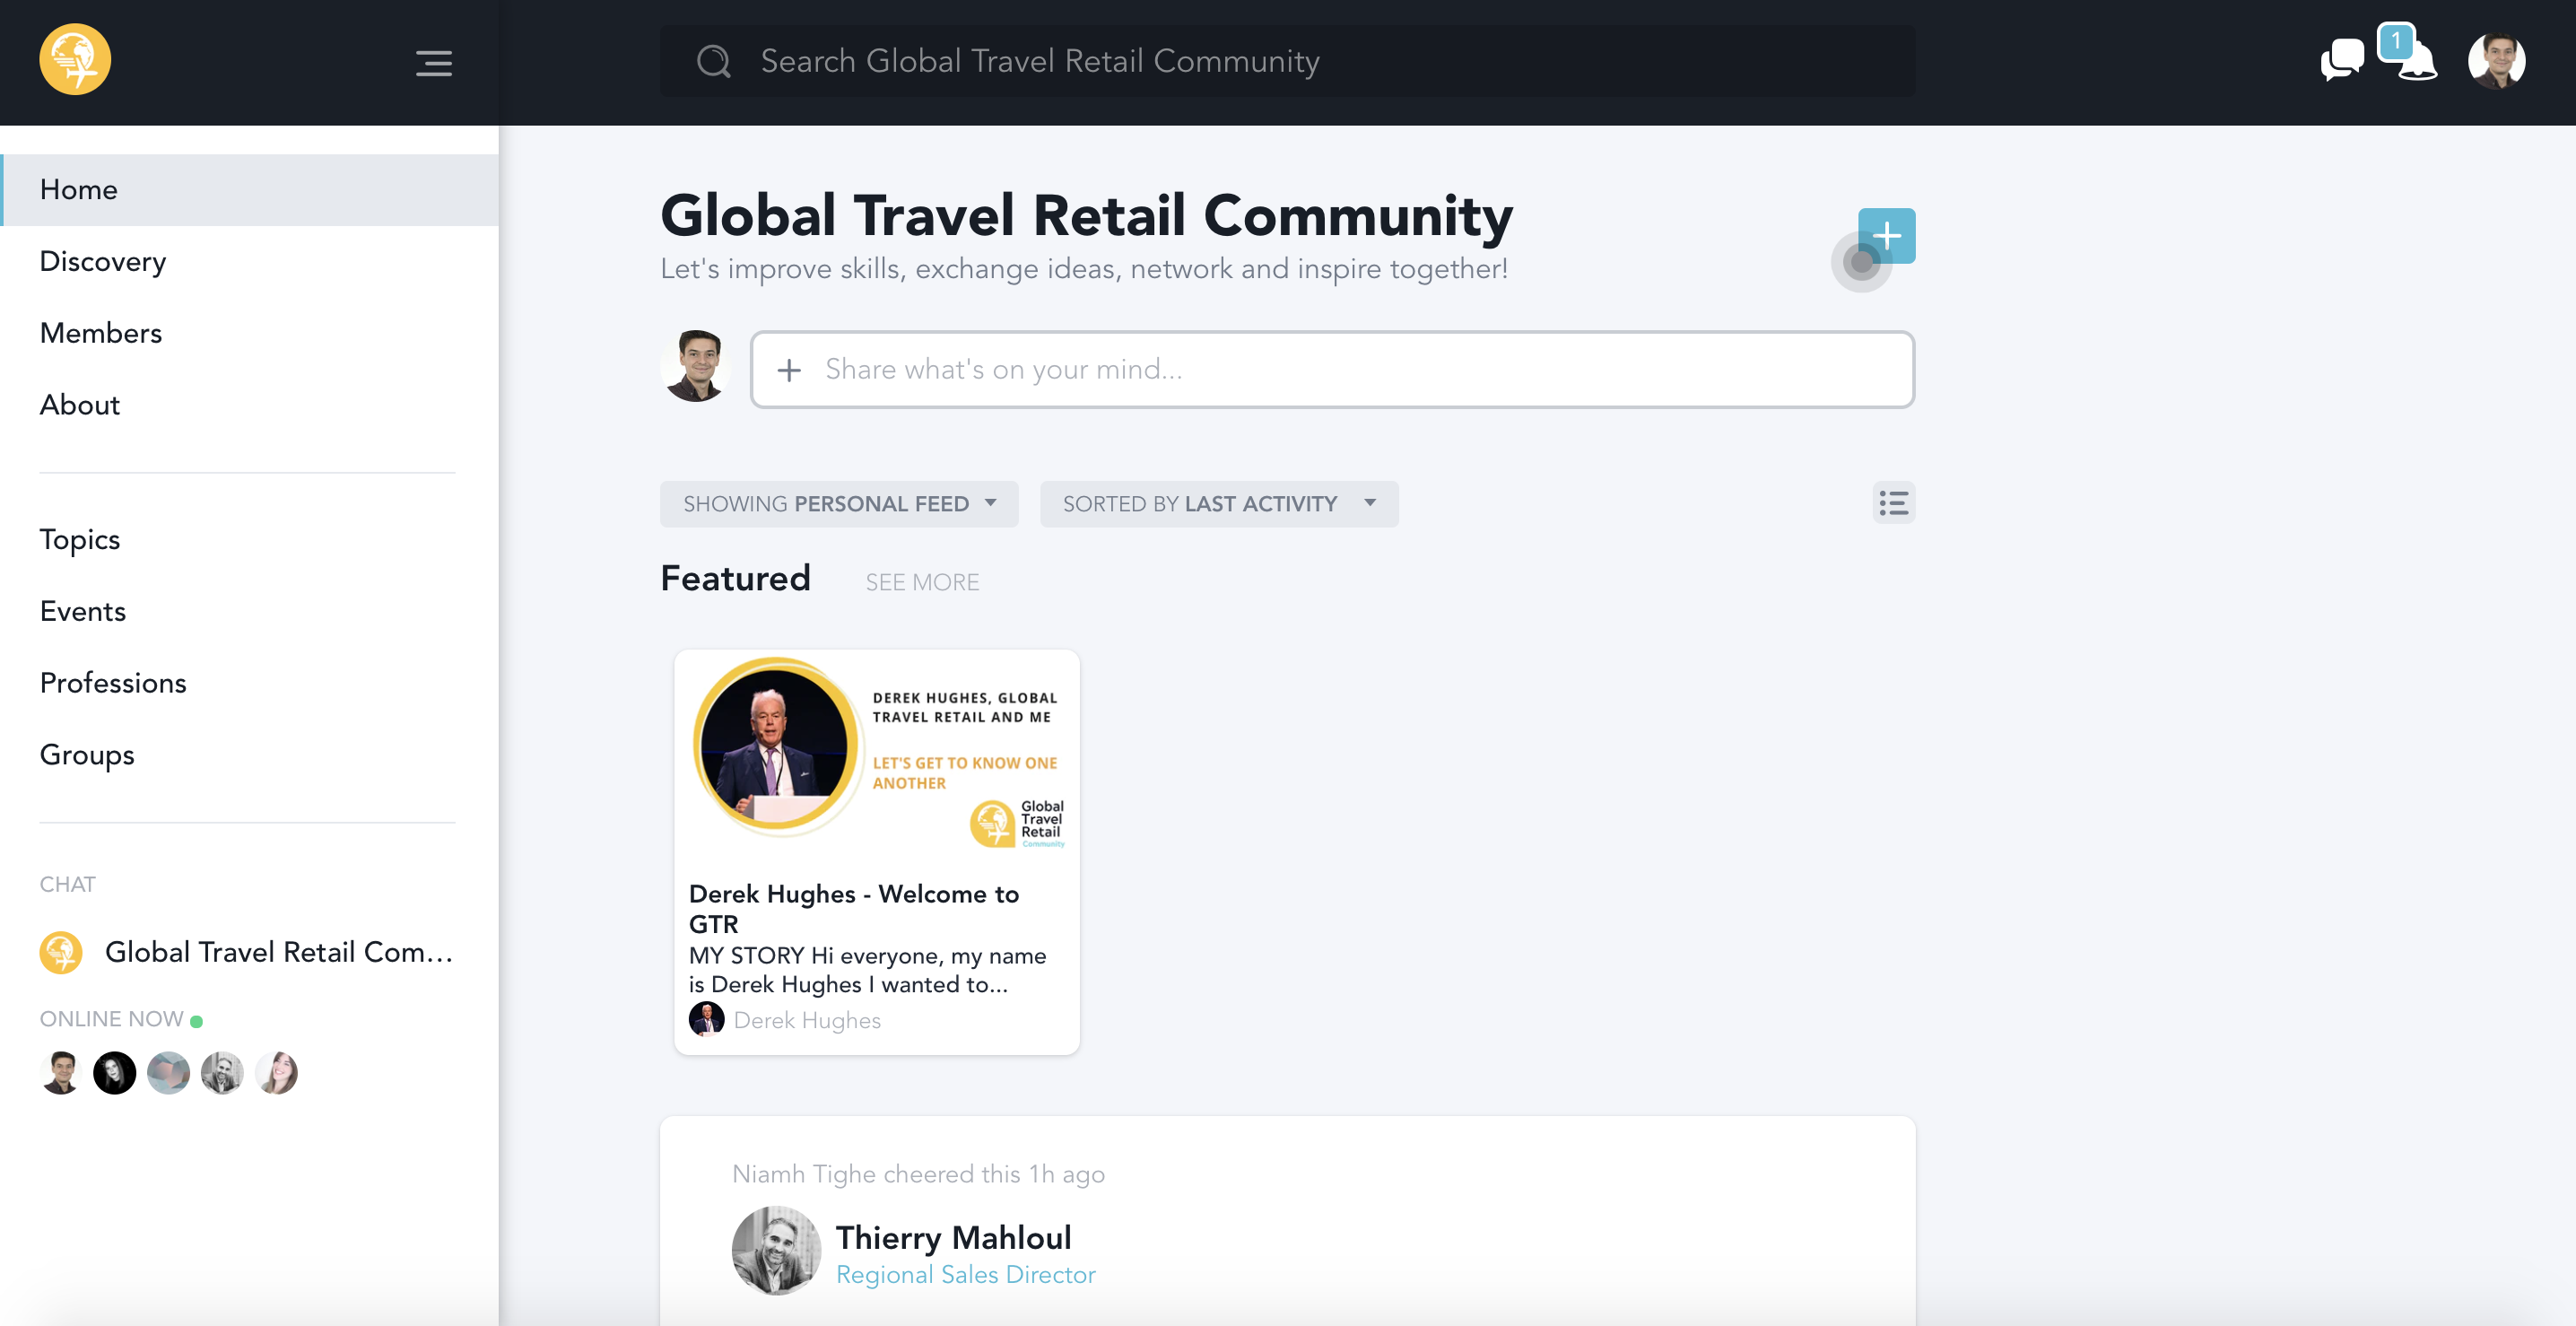This screenshot has width=2576, height=1326.
Task: Click the plus icon in the share box
Action: click(x=789, y=370)
